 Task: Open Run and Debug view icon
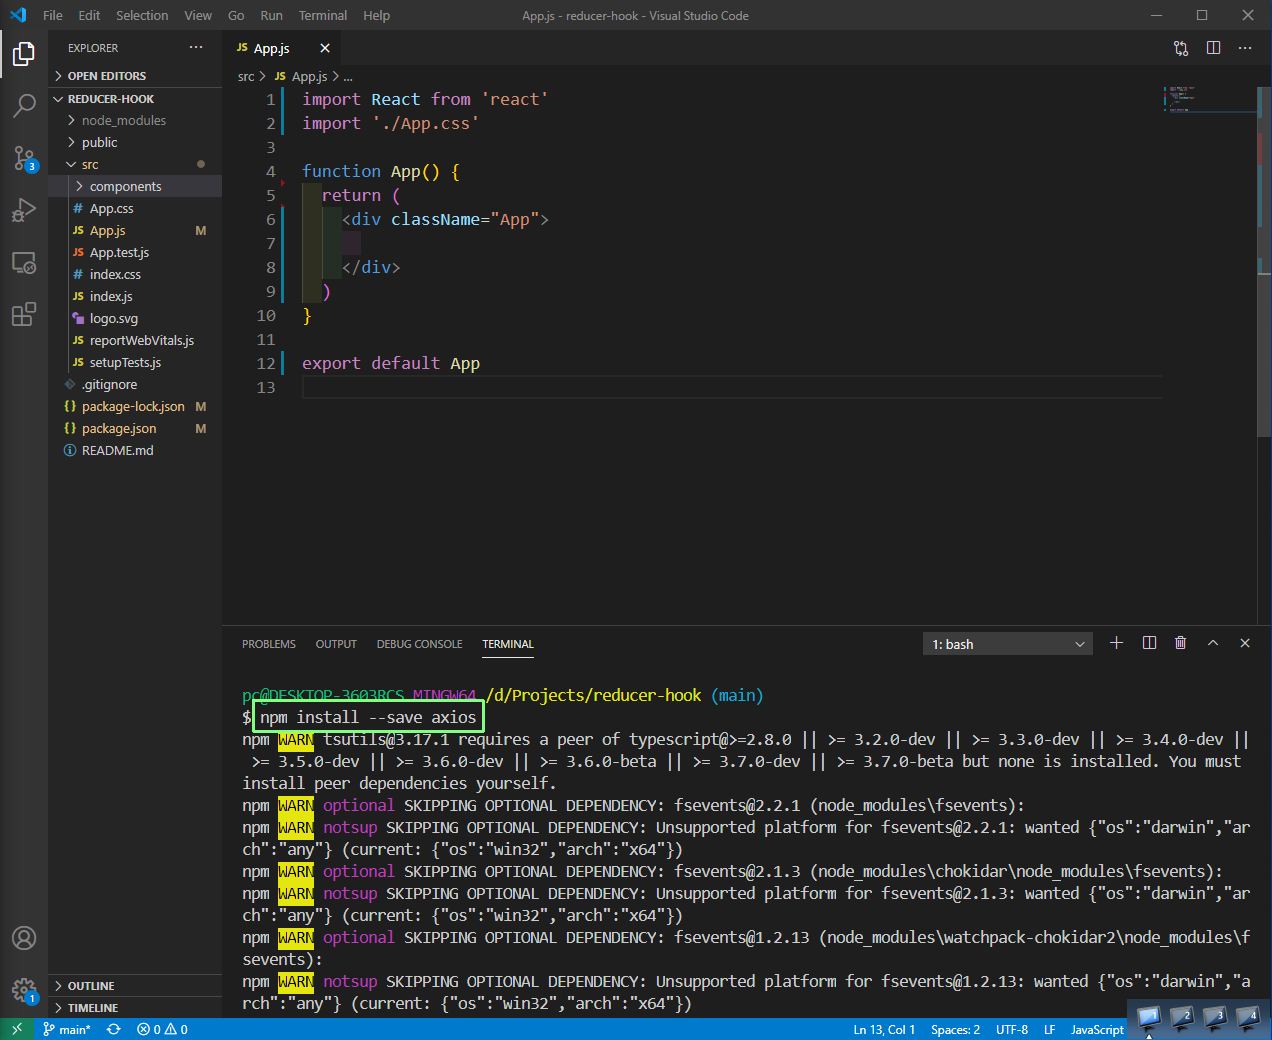pos(24,210)
